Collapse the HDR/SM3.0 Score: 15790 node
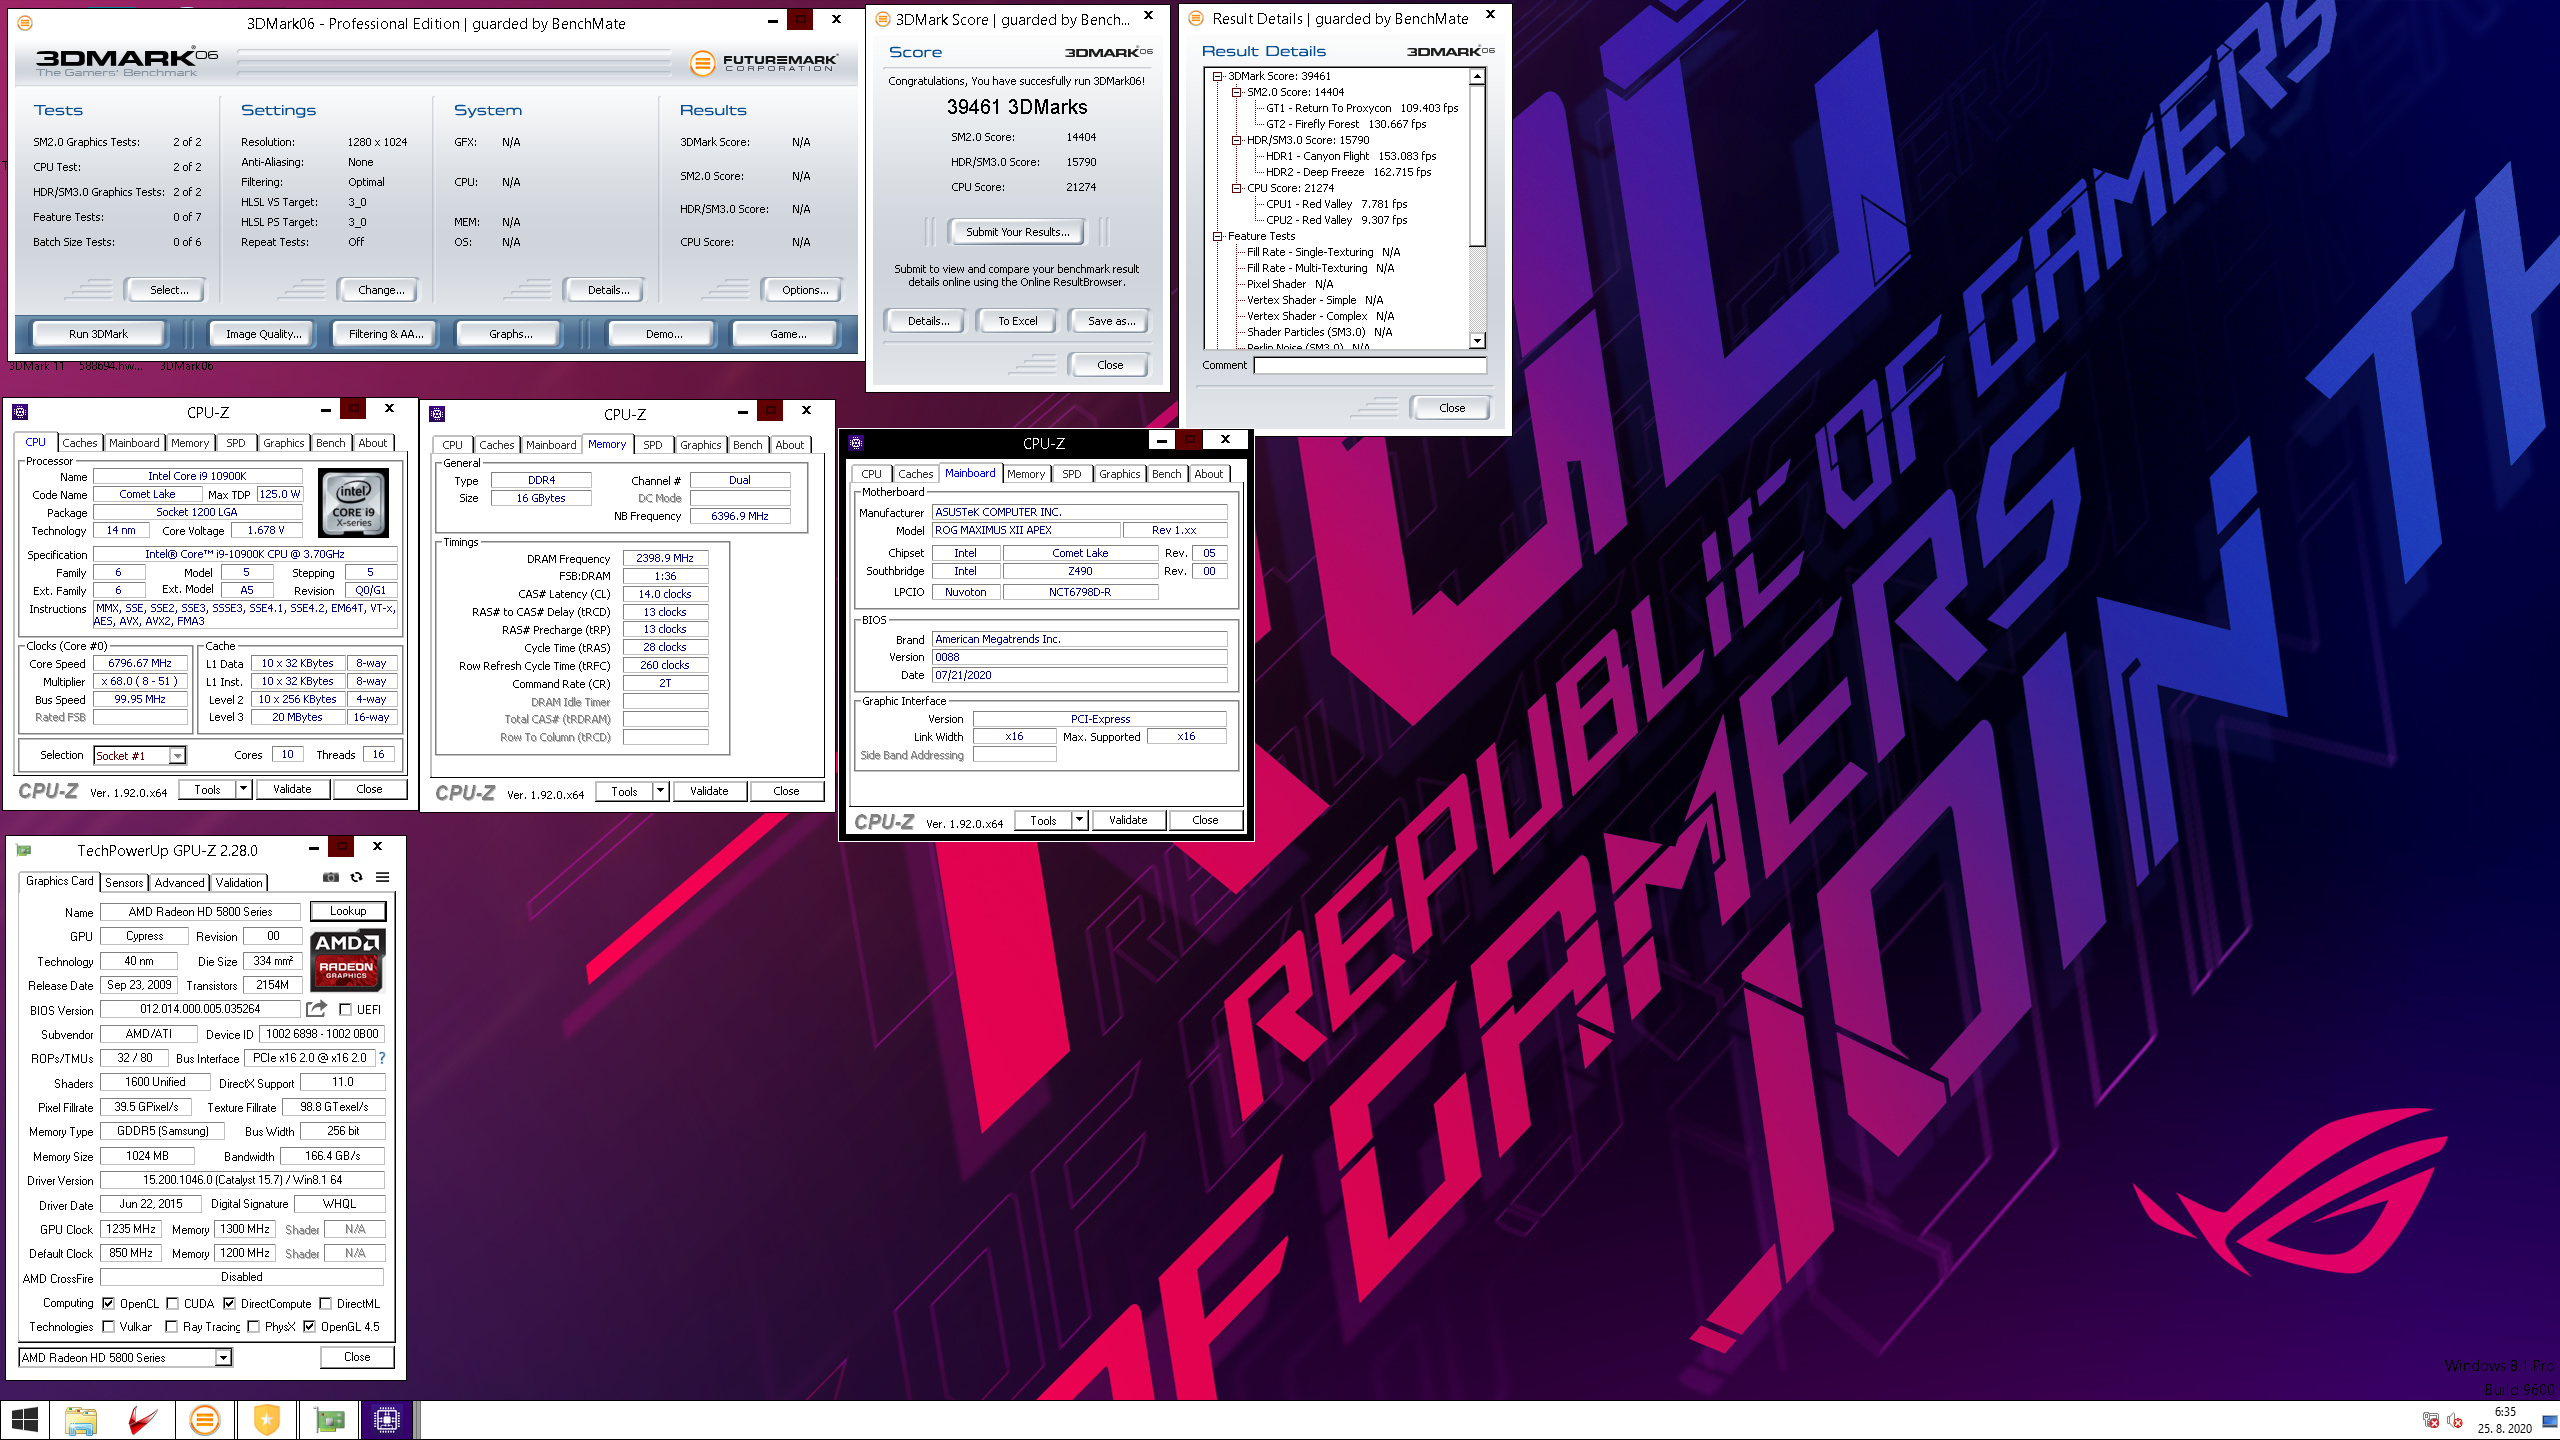The image size is (2560, 1440). click(x=1236, y=140)
